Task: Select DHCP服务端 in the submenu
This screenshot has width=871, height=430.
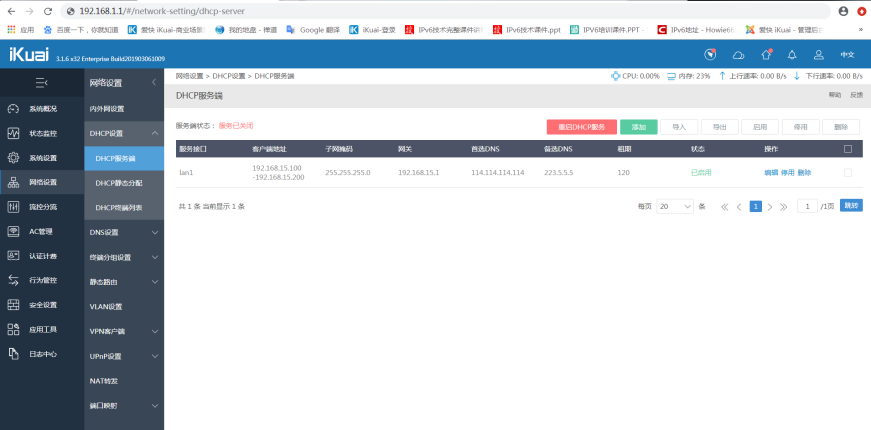Action: 124,158
